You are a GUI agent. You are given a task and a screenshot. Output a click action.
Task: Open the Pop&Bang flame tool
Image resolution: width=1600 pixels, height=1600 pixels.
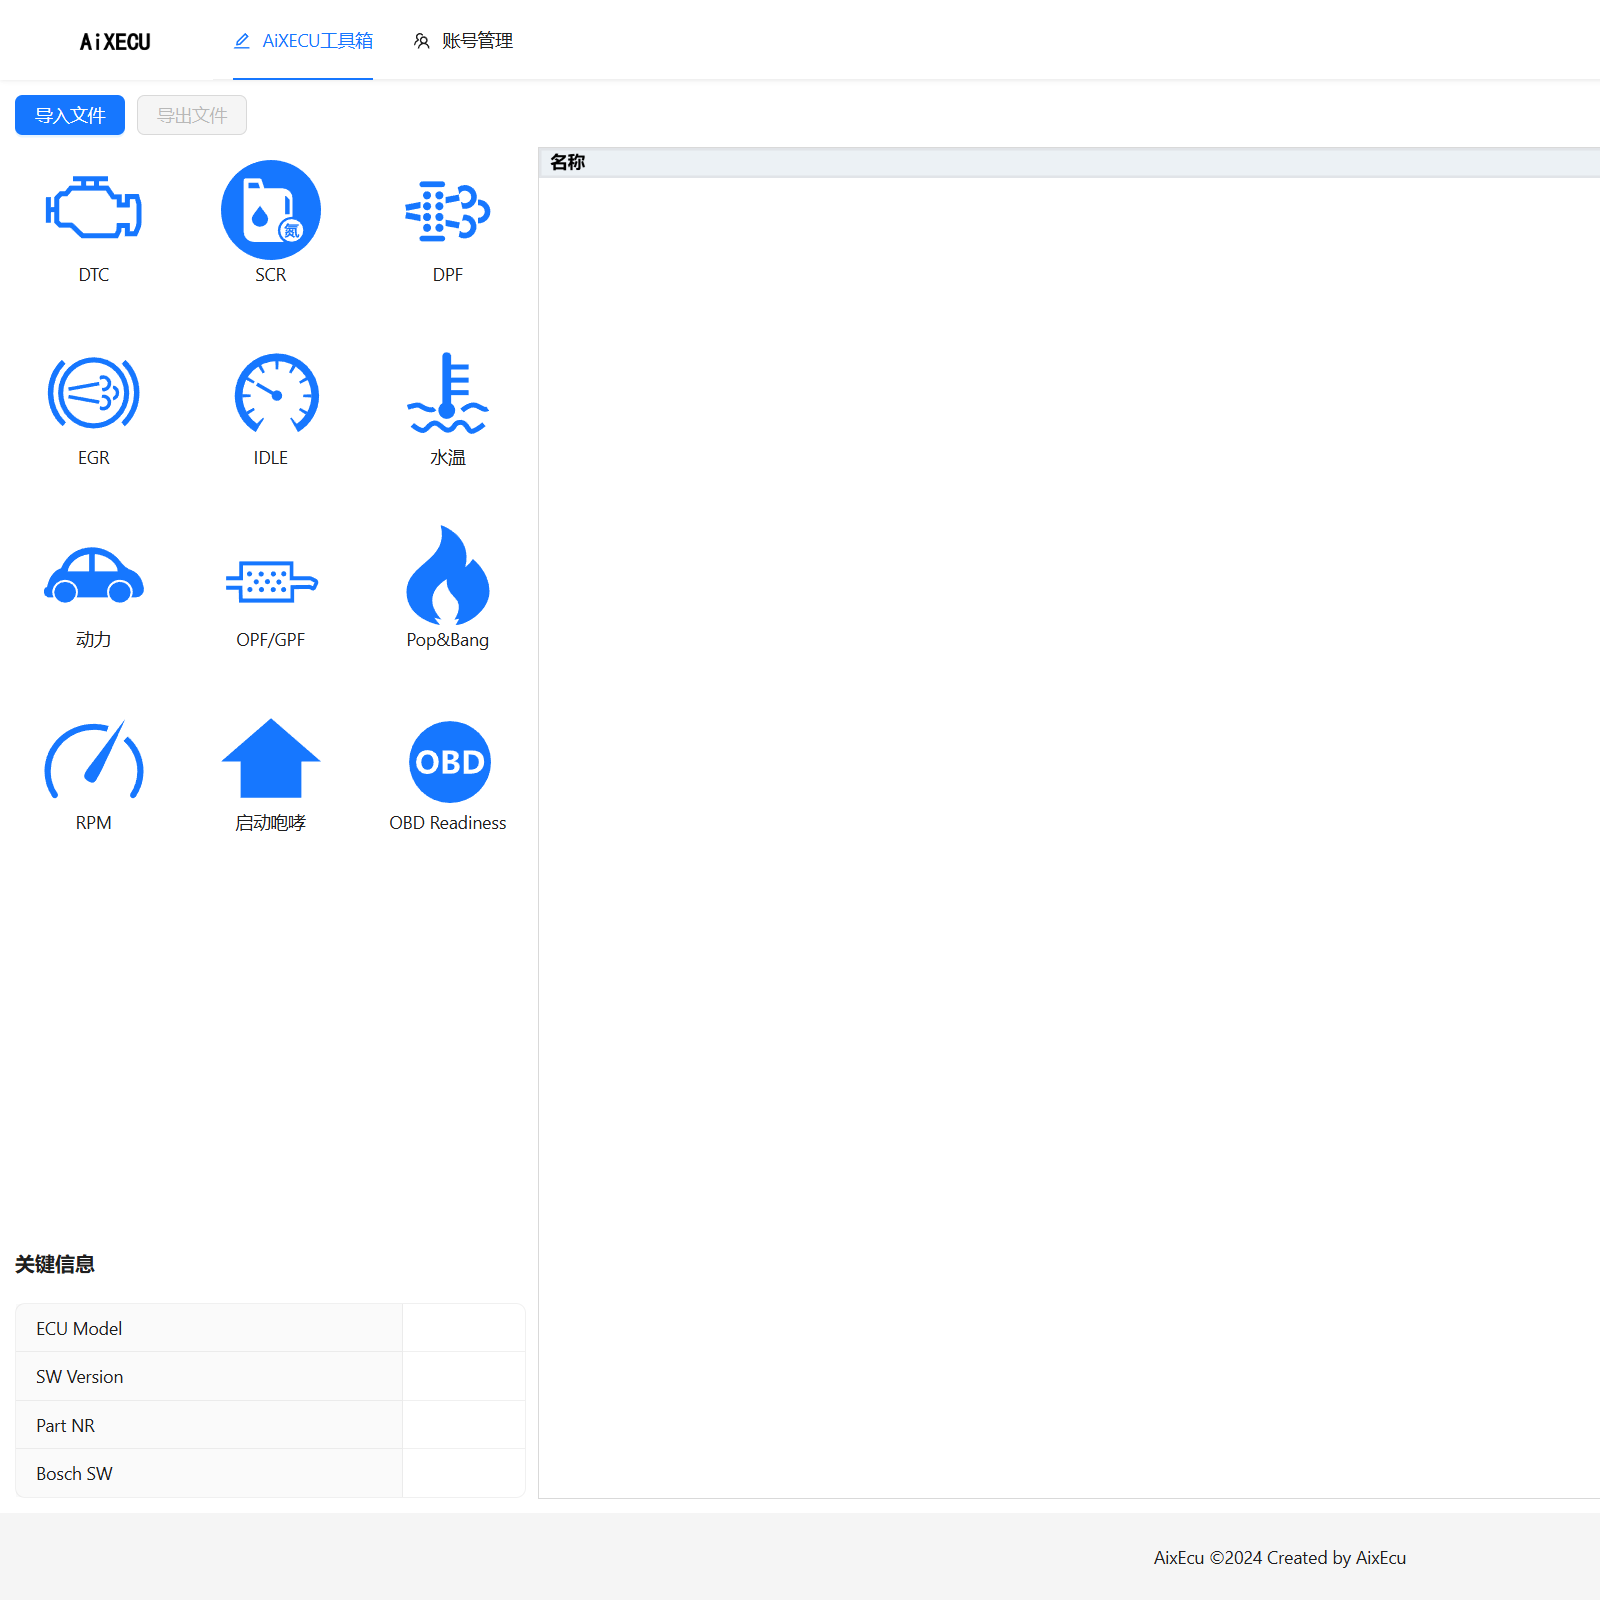pyautogui.click(x=447, y=577)
